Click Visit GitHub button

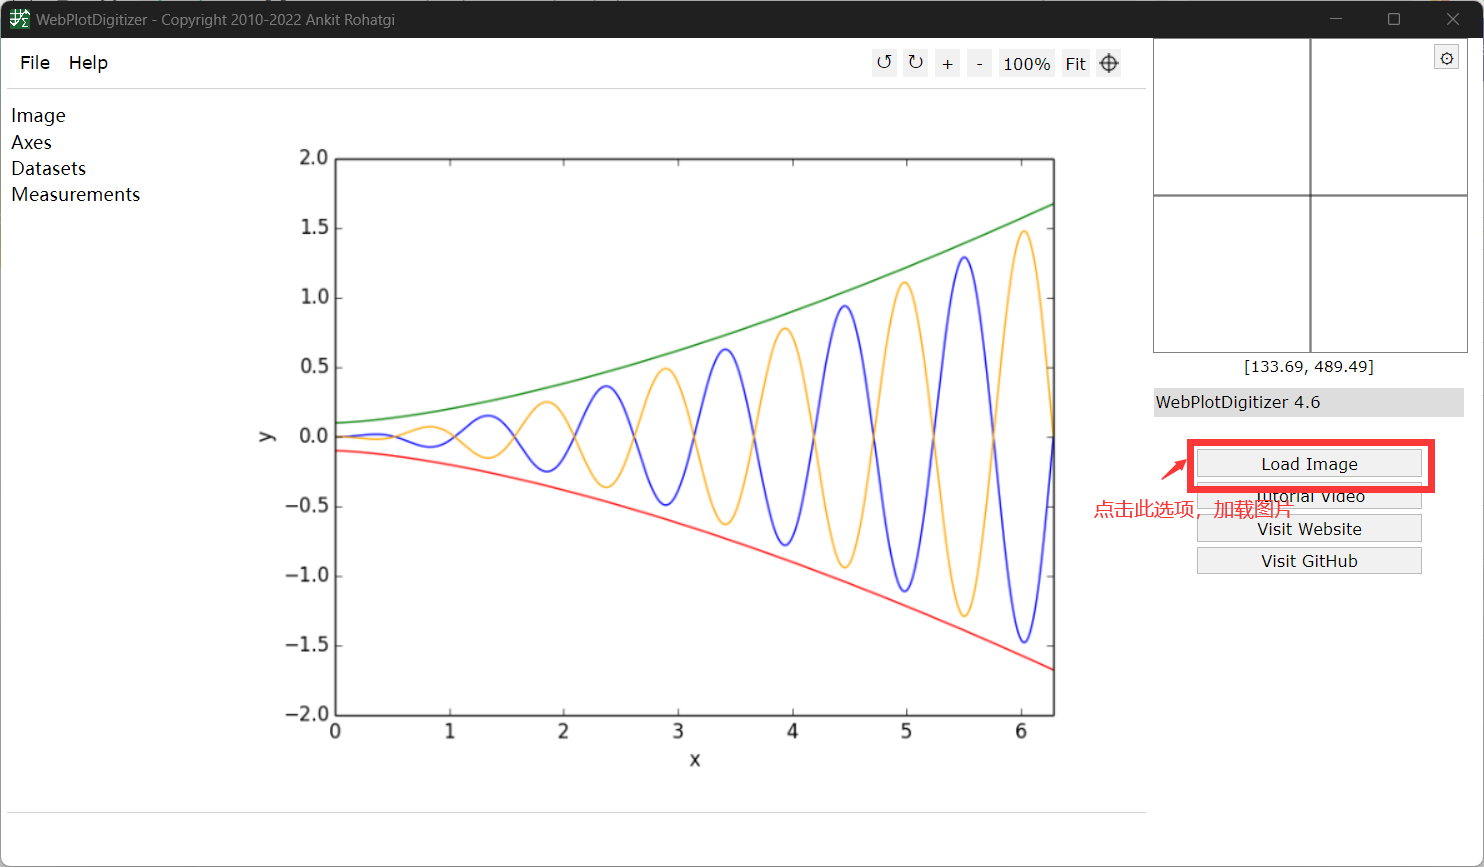1309,560
